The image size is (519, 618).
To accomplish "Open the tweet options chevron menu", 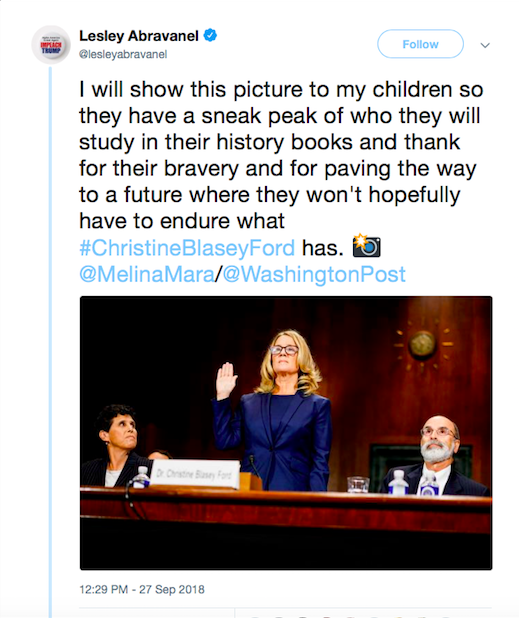I will 485,45.
